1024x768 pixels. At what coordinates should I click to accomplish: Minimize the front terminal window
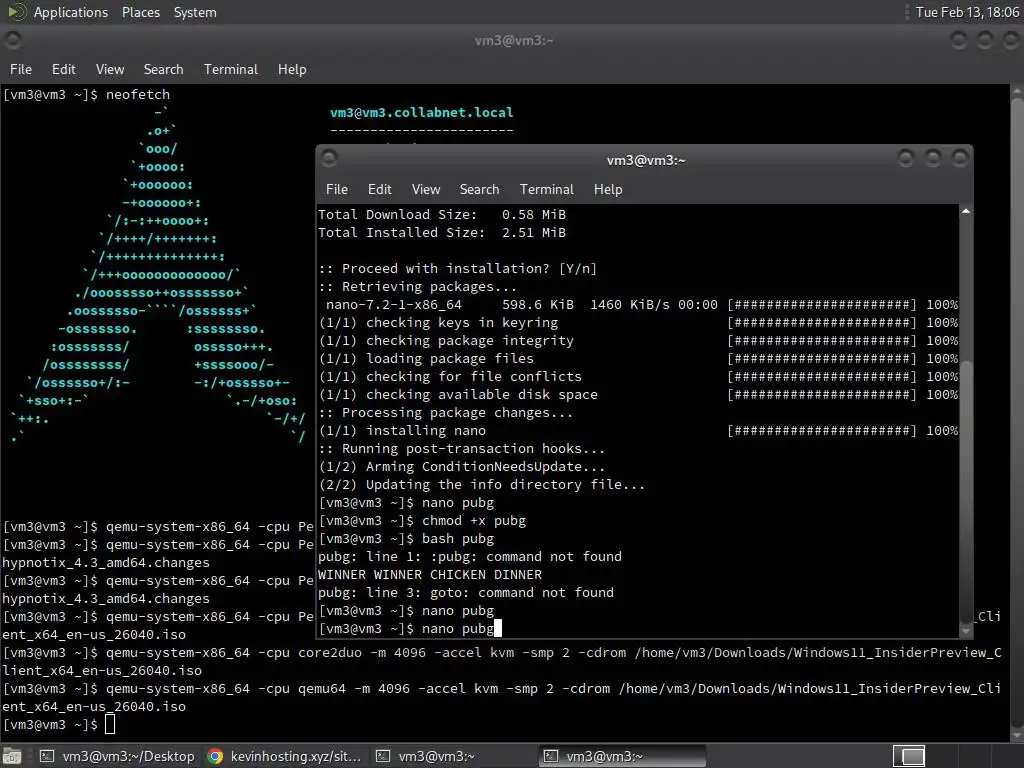(x=906, y=158)
